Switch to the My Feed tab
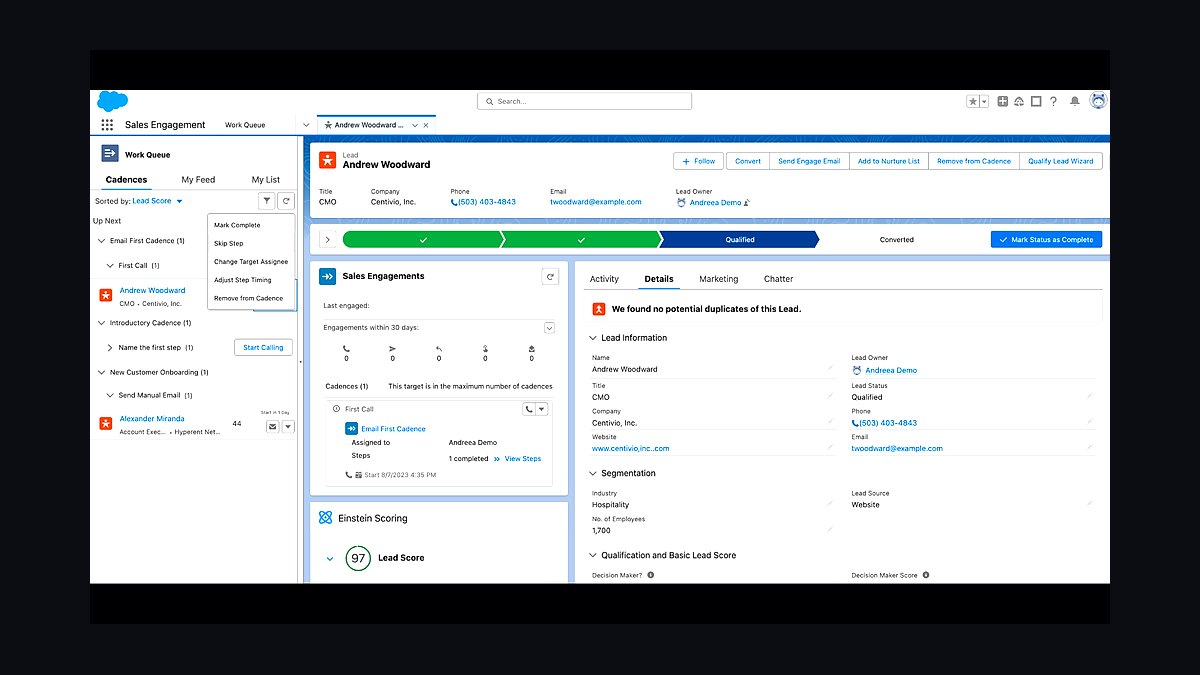 [x=198, y=180]
